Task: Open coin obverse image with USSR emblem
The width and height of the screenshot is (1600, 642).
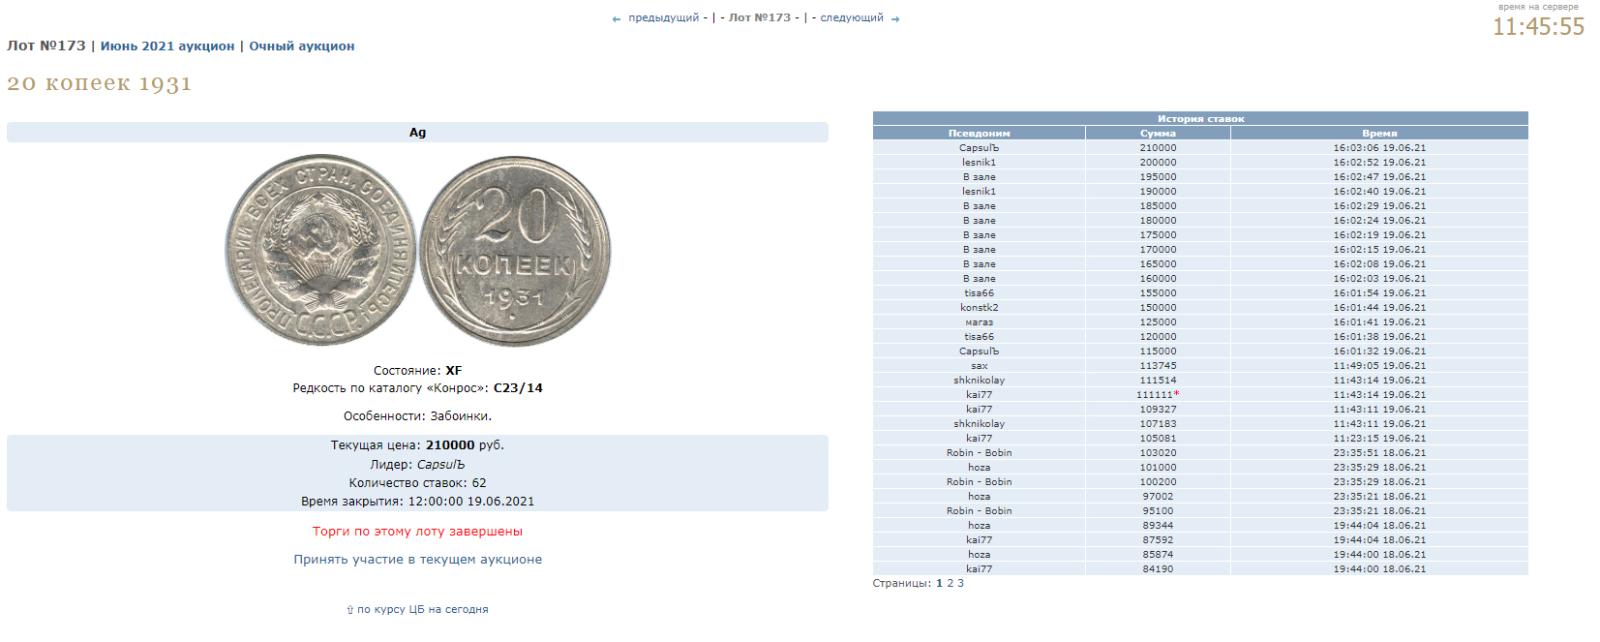Action: tap(320, 251)
